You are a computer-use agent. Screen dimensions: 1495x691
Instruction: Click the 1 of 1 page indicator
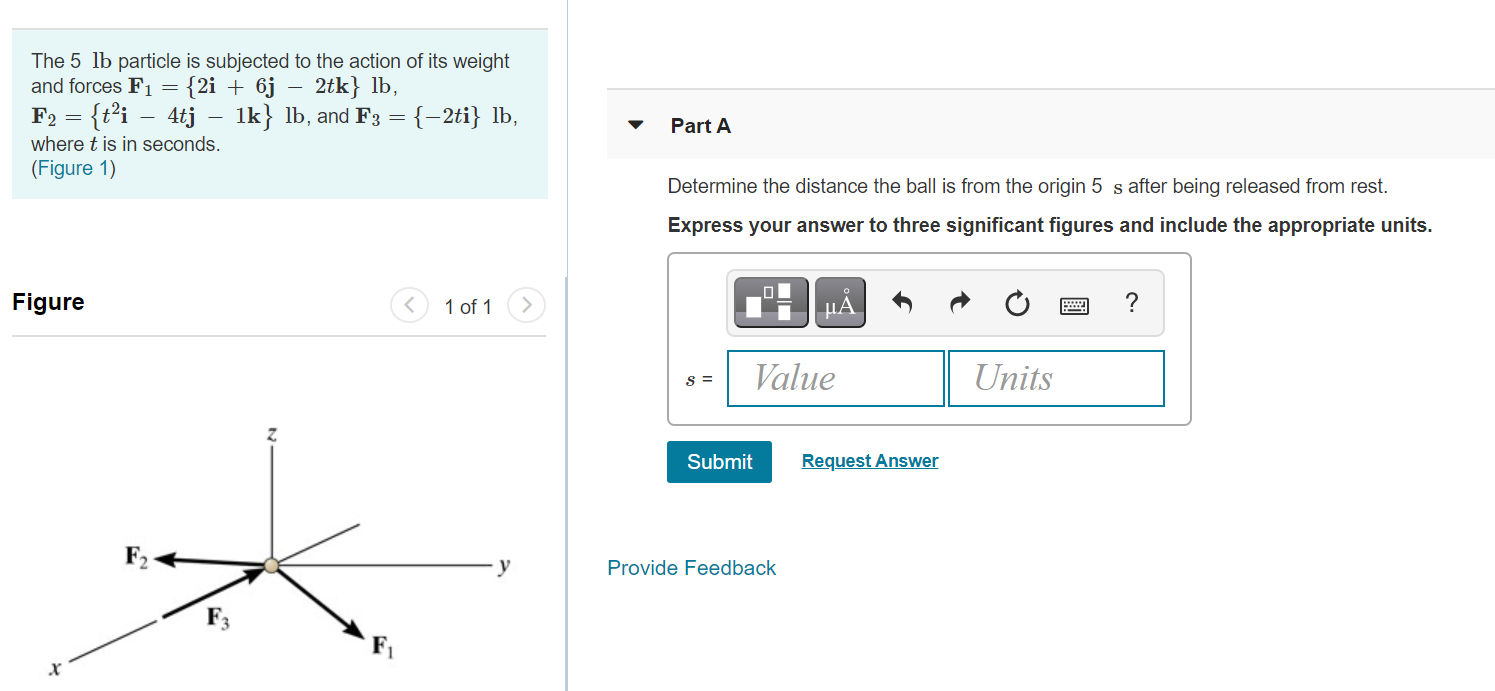coord(467,306)
